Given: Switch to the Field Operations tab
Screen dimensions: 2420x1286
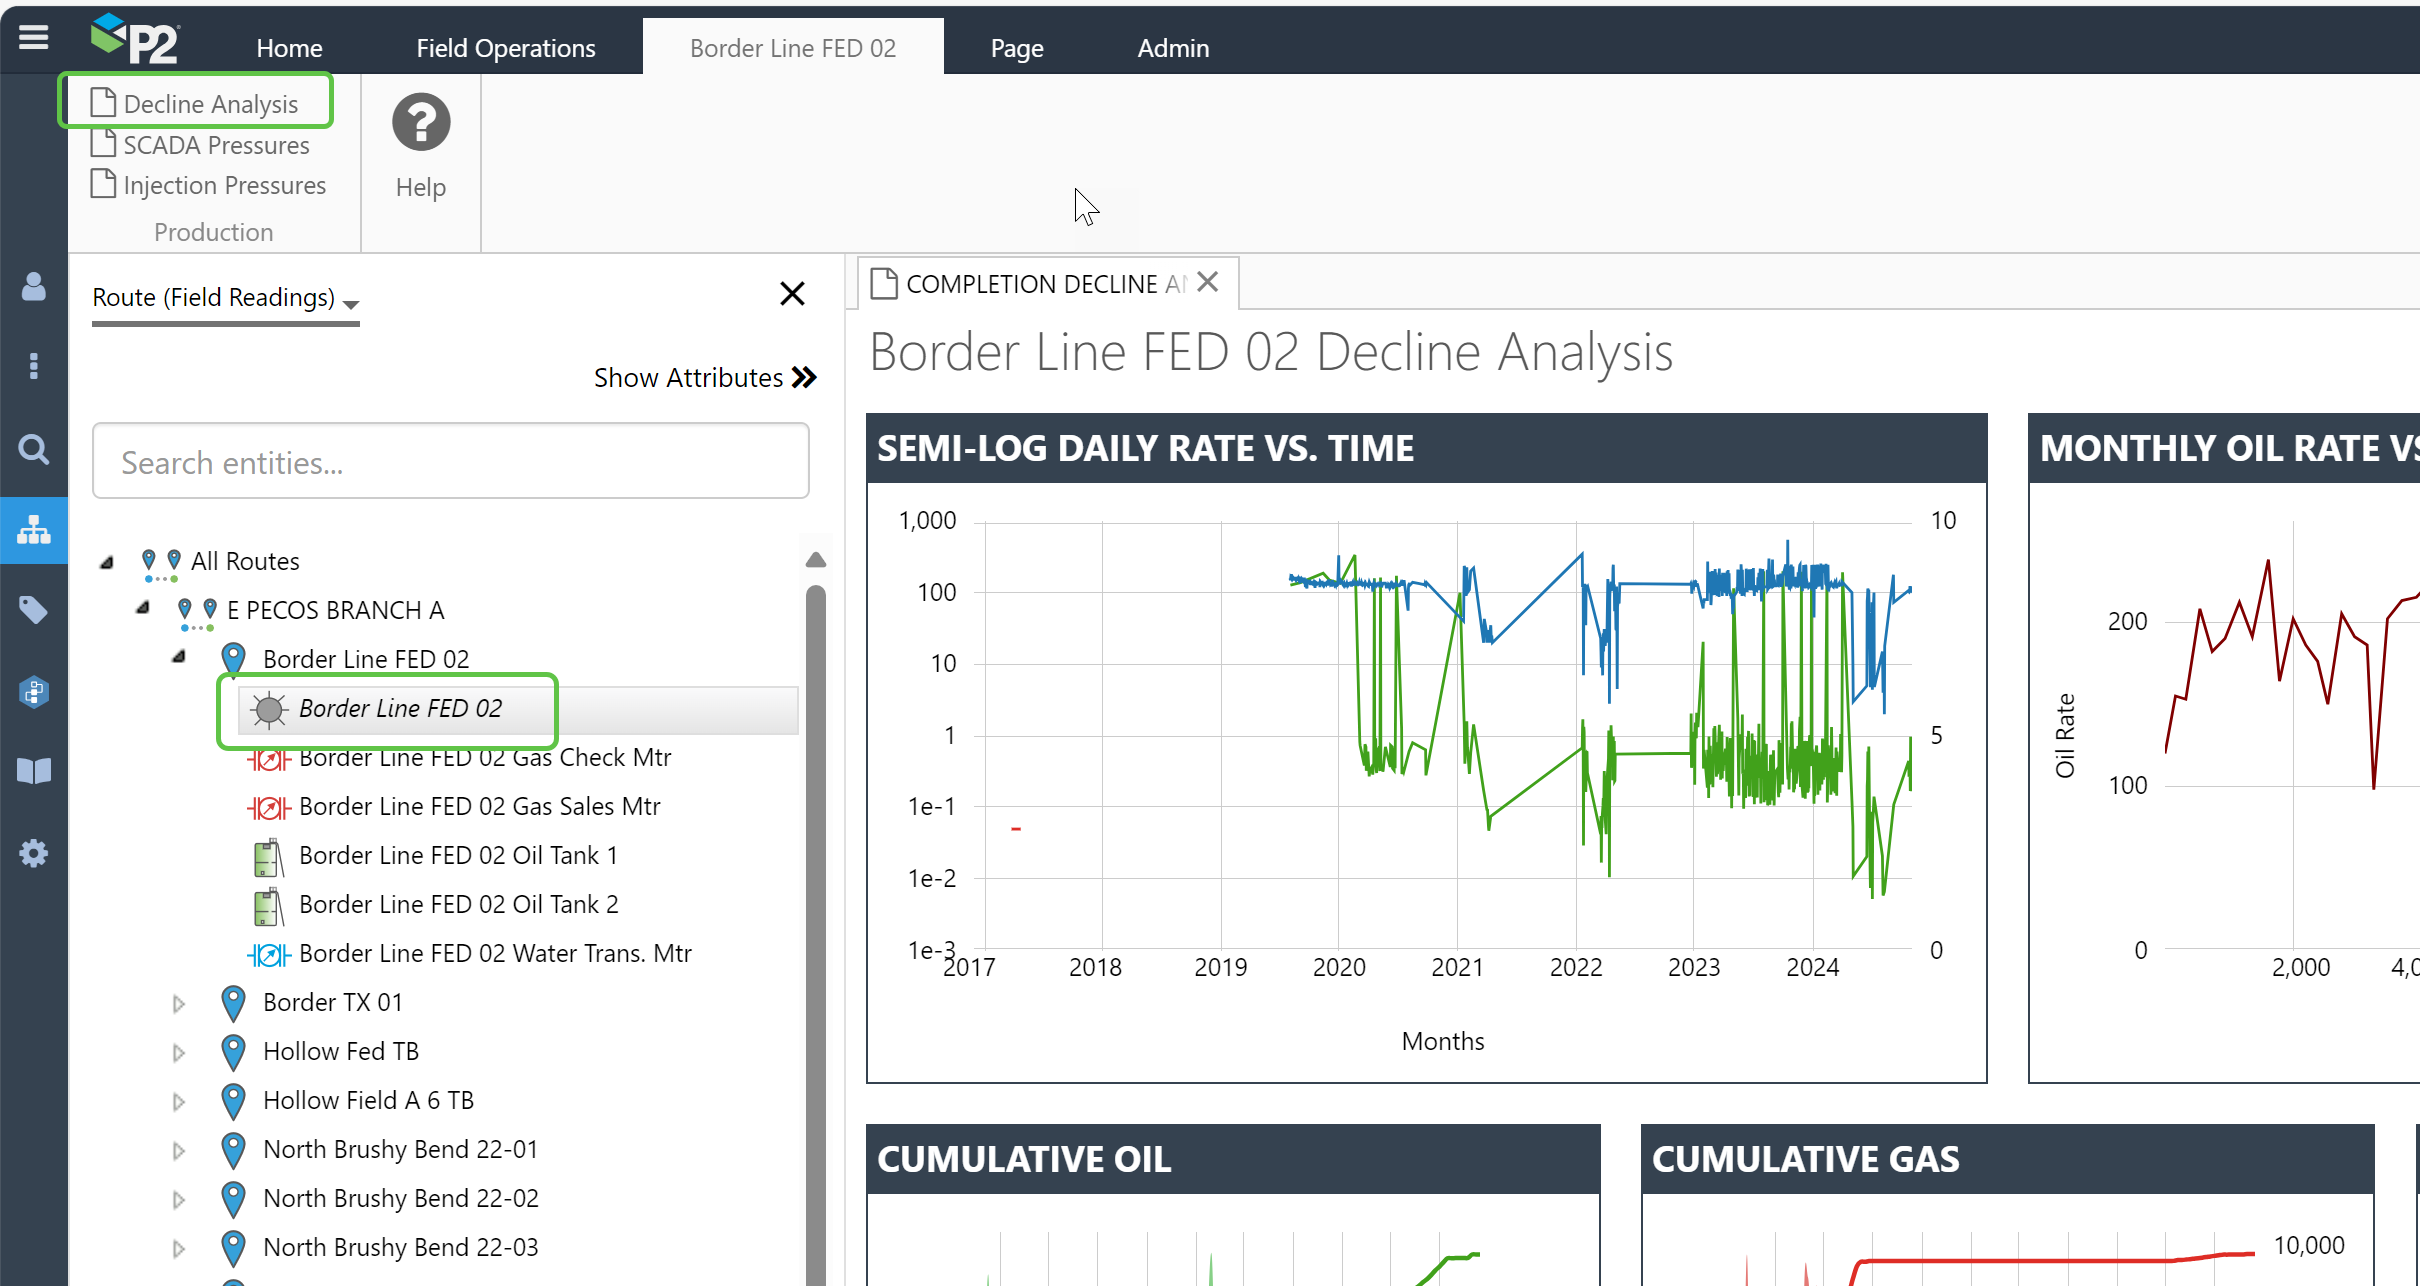Looking at the screenshot, I should point(505,48).
